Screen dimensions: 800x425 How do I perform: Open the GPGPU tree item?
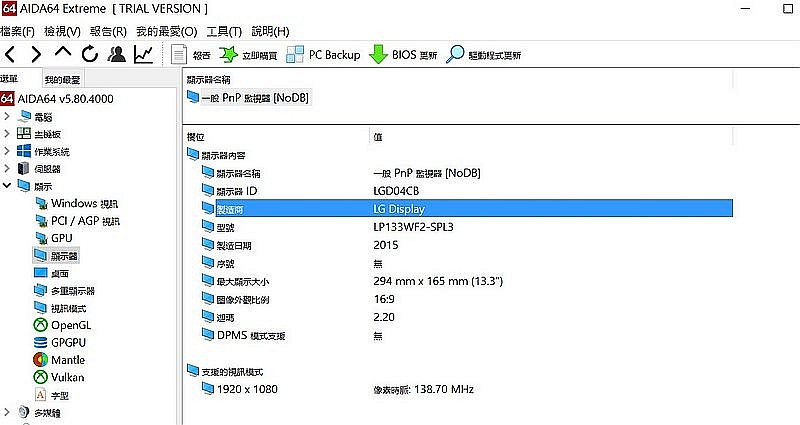60,343
